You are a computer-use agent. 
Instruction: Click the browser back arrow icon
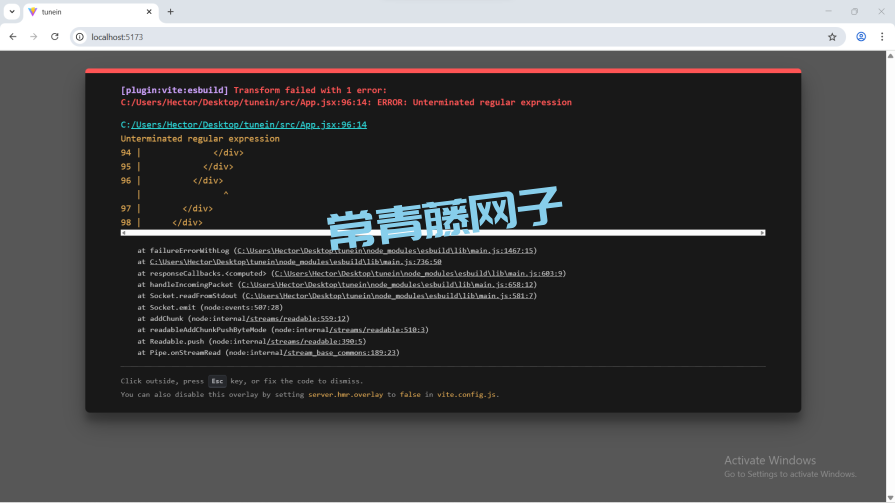[13, 37]
